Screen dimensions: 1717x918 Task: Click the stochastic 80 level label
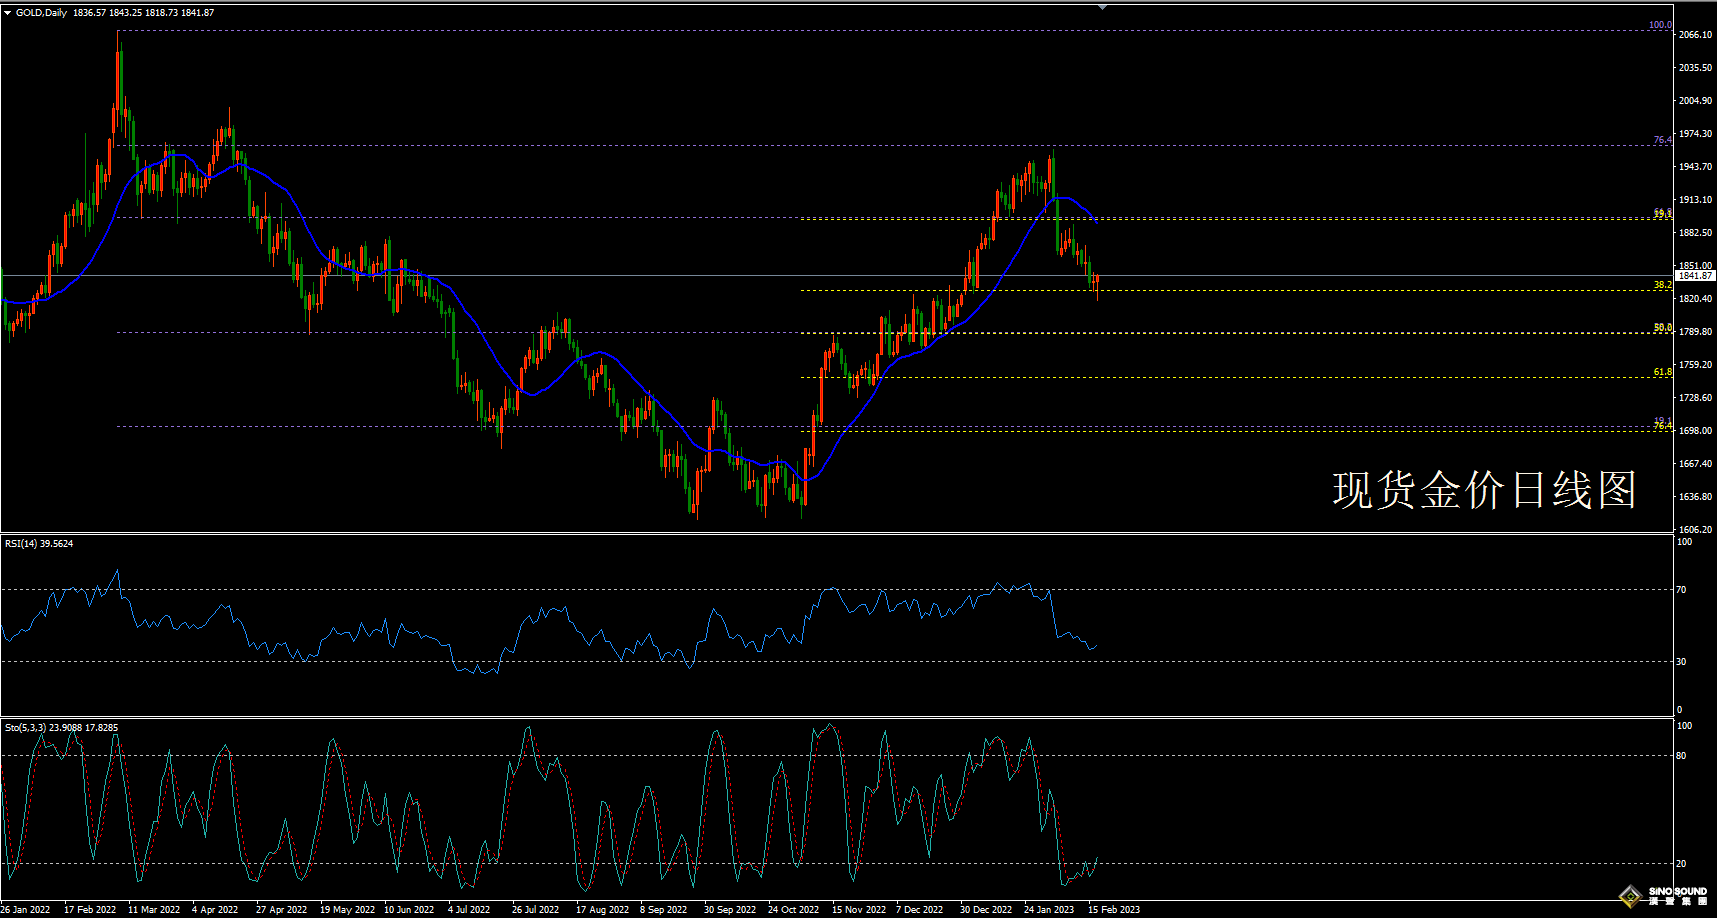pos(1681,756)
